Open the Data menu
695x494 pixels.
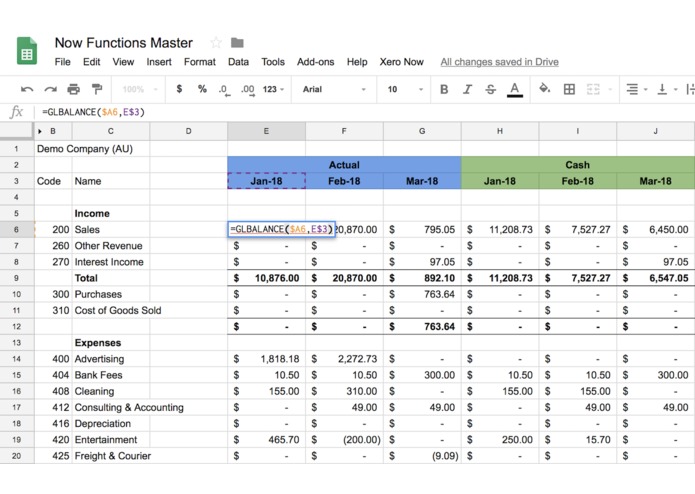coord(238,62)
